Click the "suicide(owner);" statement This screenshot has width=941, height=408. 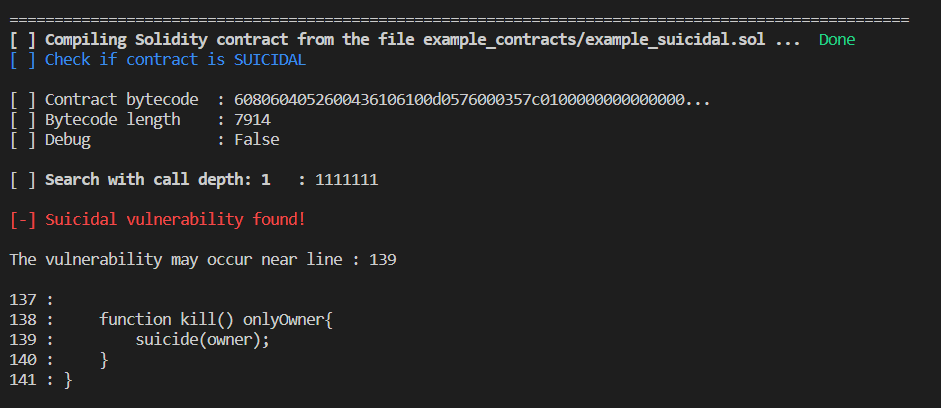click(x=203, y=339)
